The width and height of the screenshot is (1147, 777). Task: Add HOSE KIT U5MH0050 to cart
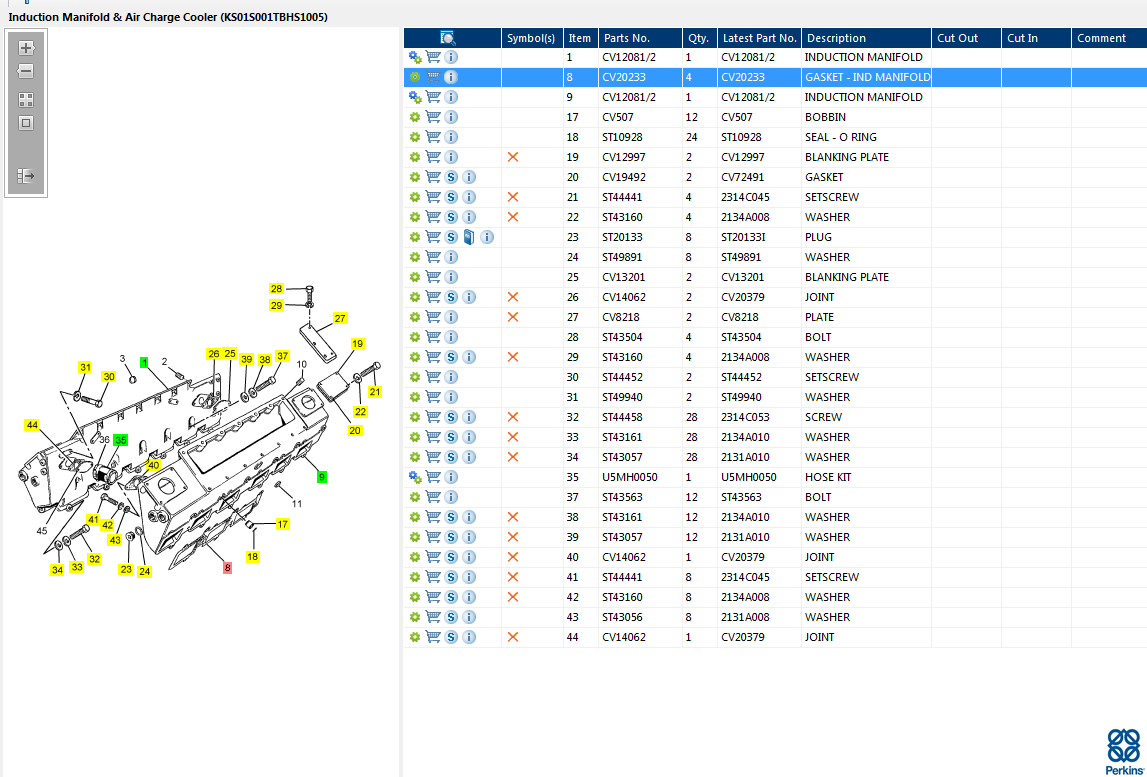pos(433,477)
